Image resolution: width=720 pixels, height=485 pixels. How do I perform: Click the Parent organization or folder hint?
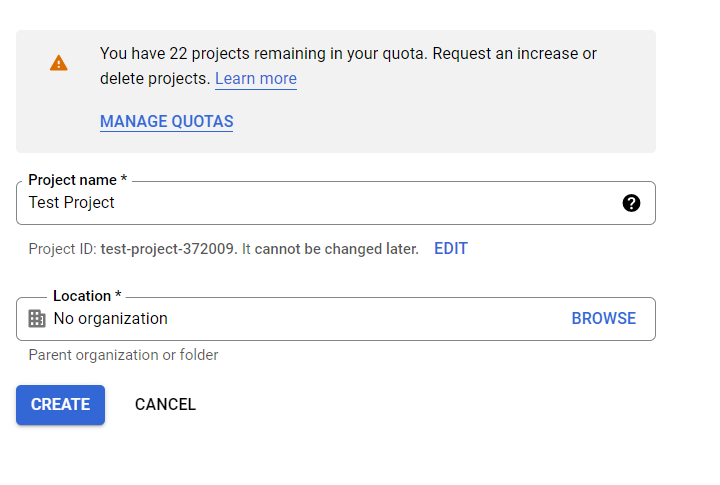123,355
